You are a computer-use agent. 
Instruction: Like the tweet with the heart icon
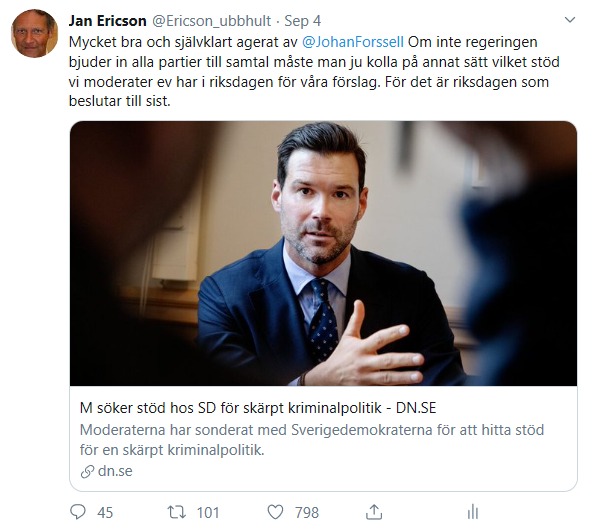coord(275,512)
